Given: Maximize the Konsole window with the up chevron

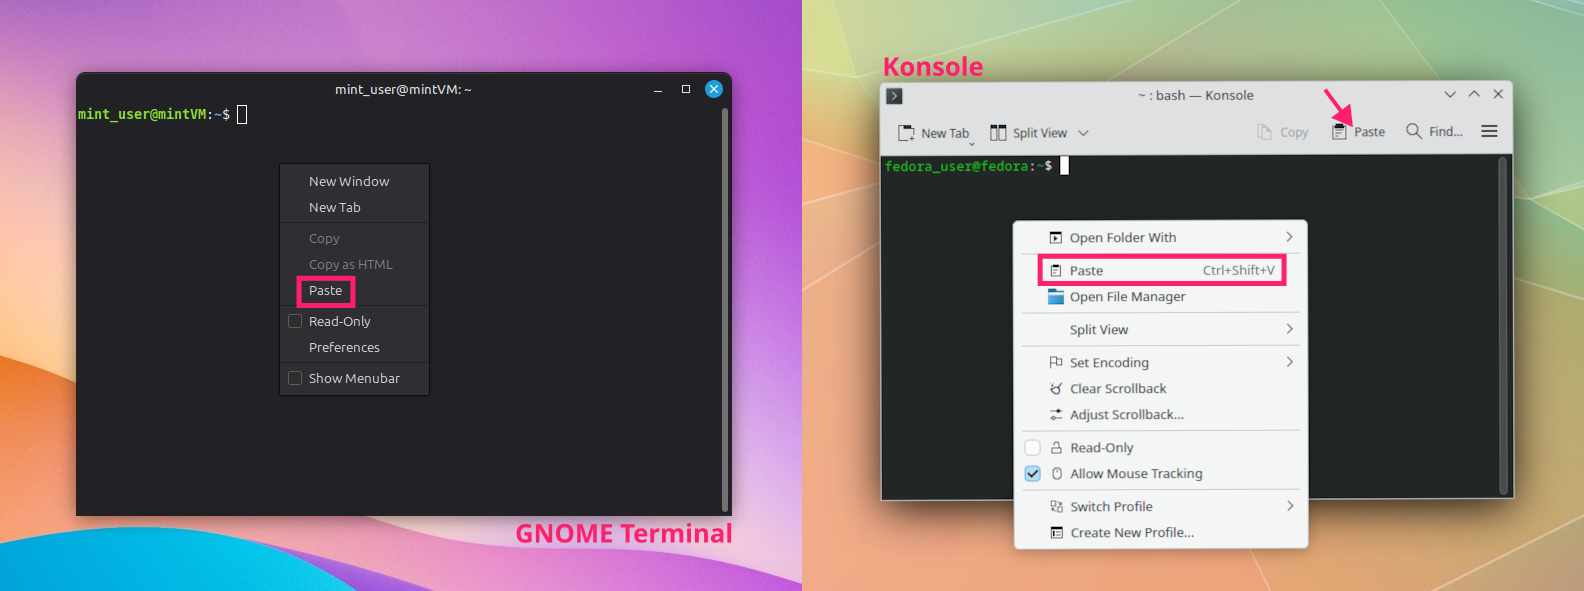Looking at the screenshot, I should coord(1474,95).
